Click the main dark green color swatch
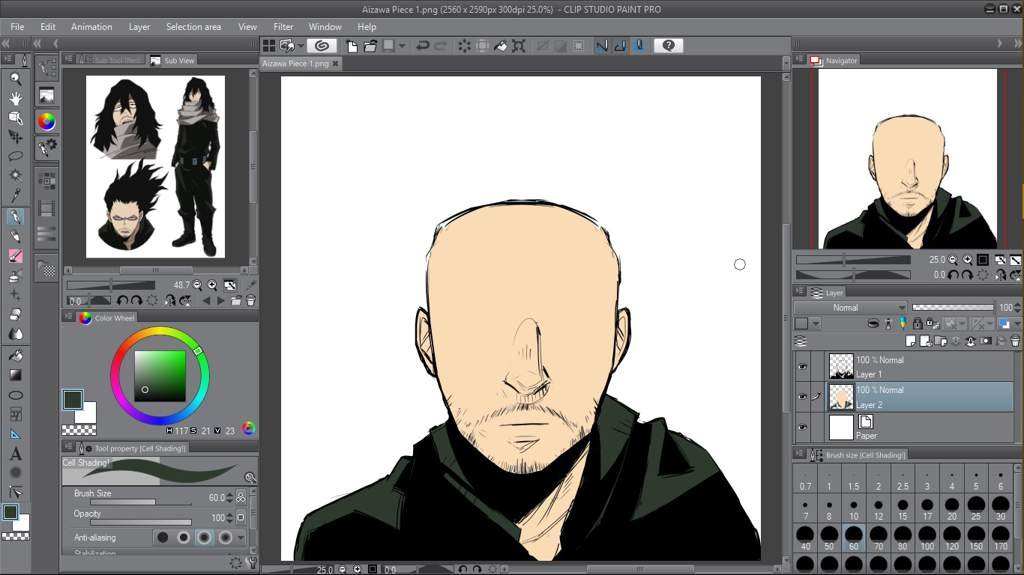Screen dimensions: 1024x575 [x=72, y=399]
